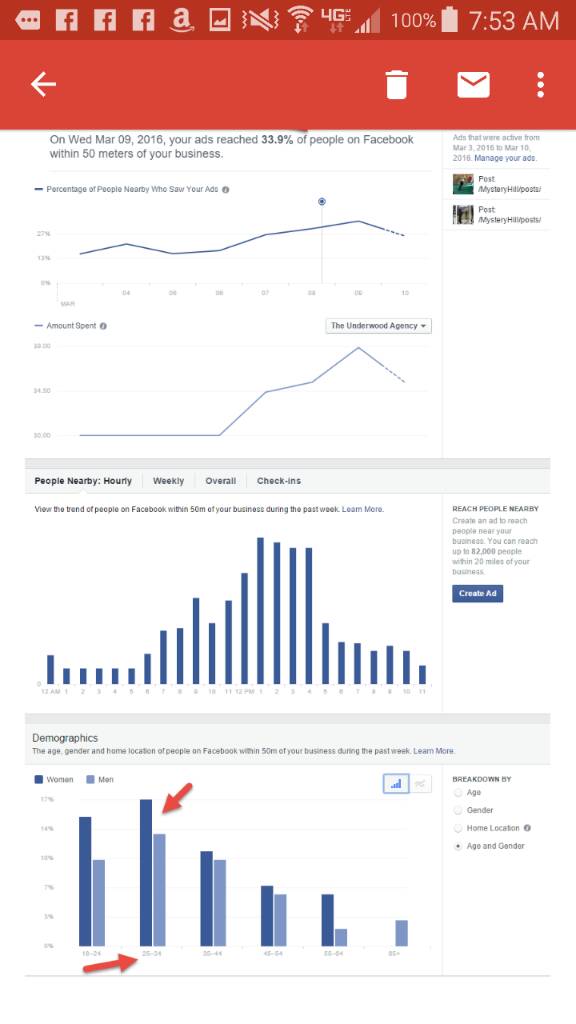
Task: Select the Home Location breakdown radio button
Action: click(458, 828)
